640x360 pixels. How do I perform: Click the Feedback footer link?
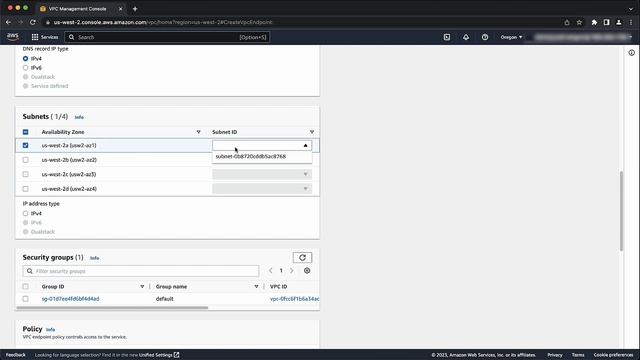click(16, 355)
